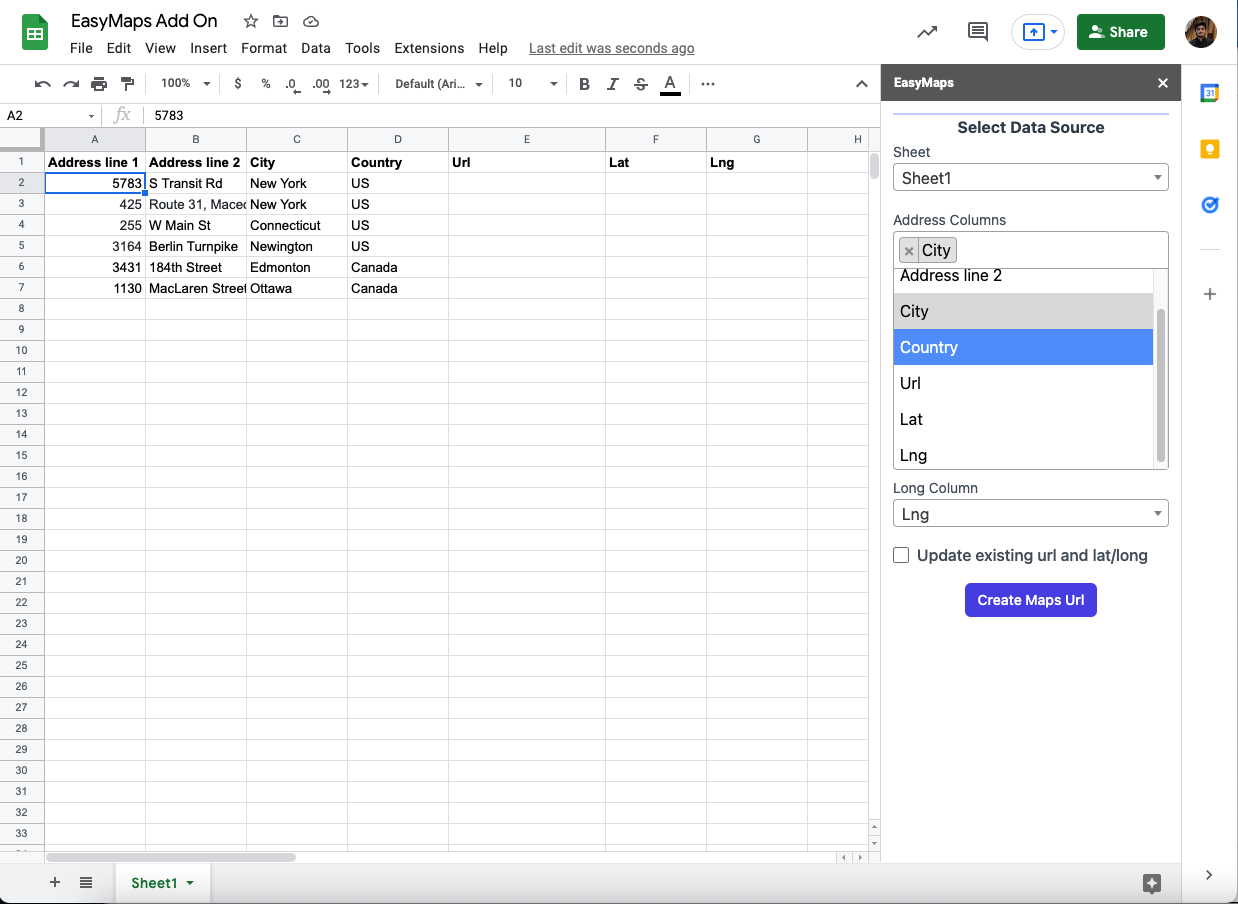
Task: Click the Address Columns input field
Action: (1031, 250)
